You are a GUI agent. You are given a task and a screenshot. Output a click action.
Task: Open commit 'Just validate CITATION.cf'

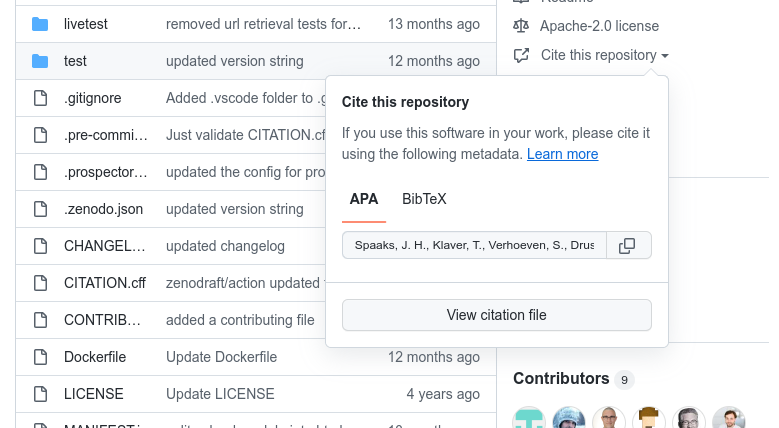tap(245, 135)
